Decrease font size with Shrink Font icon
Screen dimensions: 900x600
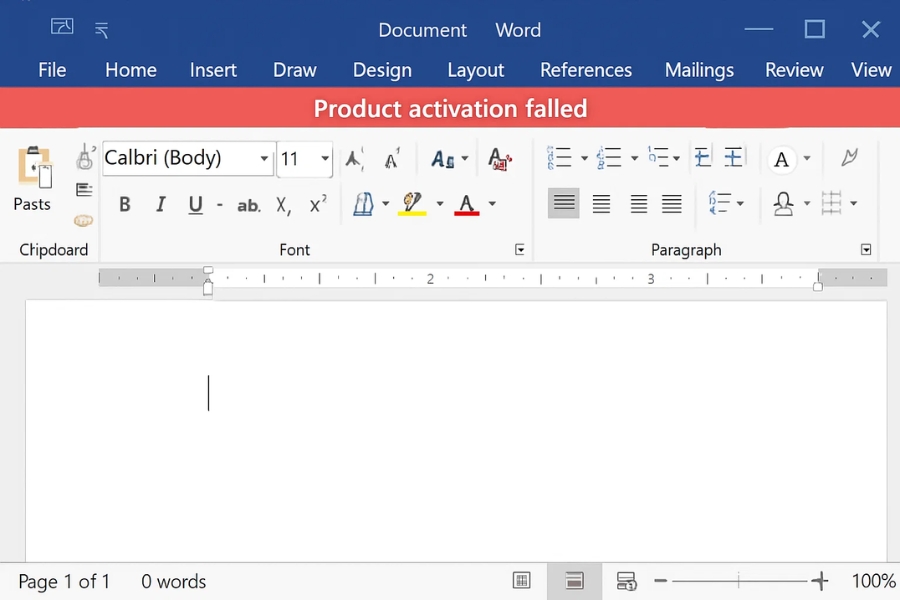click(392, 159)
